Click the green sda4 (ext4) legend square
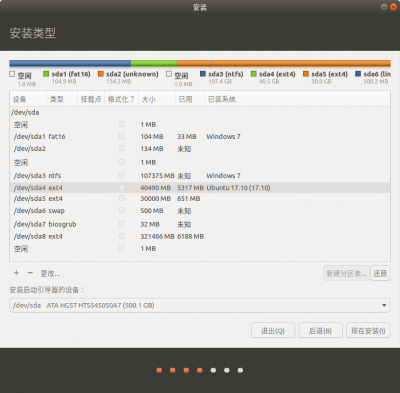This screenshot has height=393, width=400. tap(254, 74)
